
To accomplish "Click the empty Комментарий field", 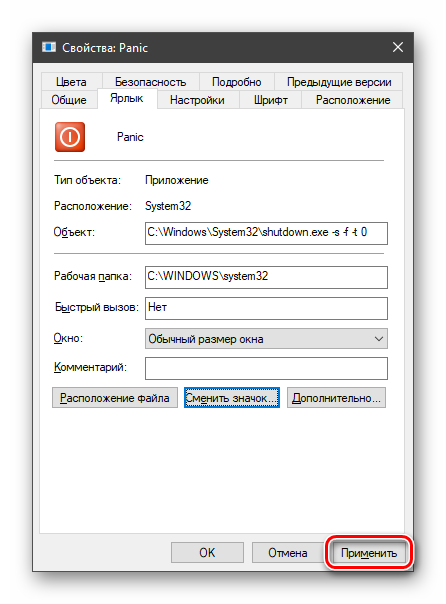I will [266, 368].
